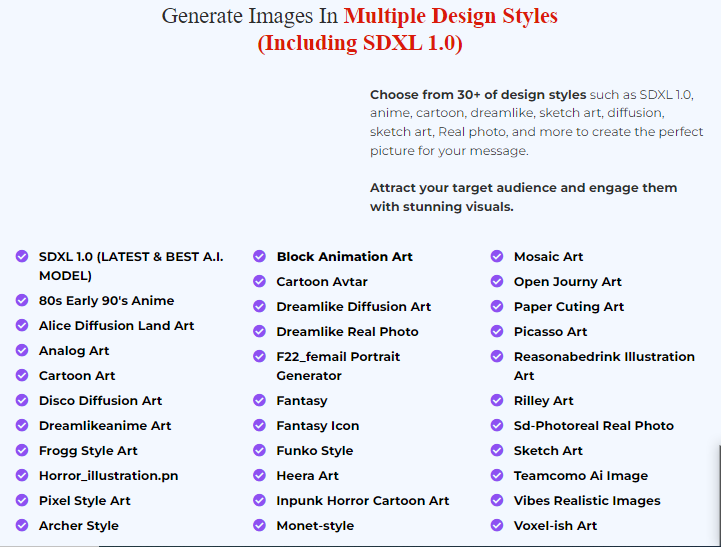The width and height of the screenshot is (721, 547).
Task: Click the checkmark icon beside Mosaic Art
Action: click(497, 257)
